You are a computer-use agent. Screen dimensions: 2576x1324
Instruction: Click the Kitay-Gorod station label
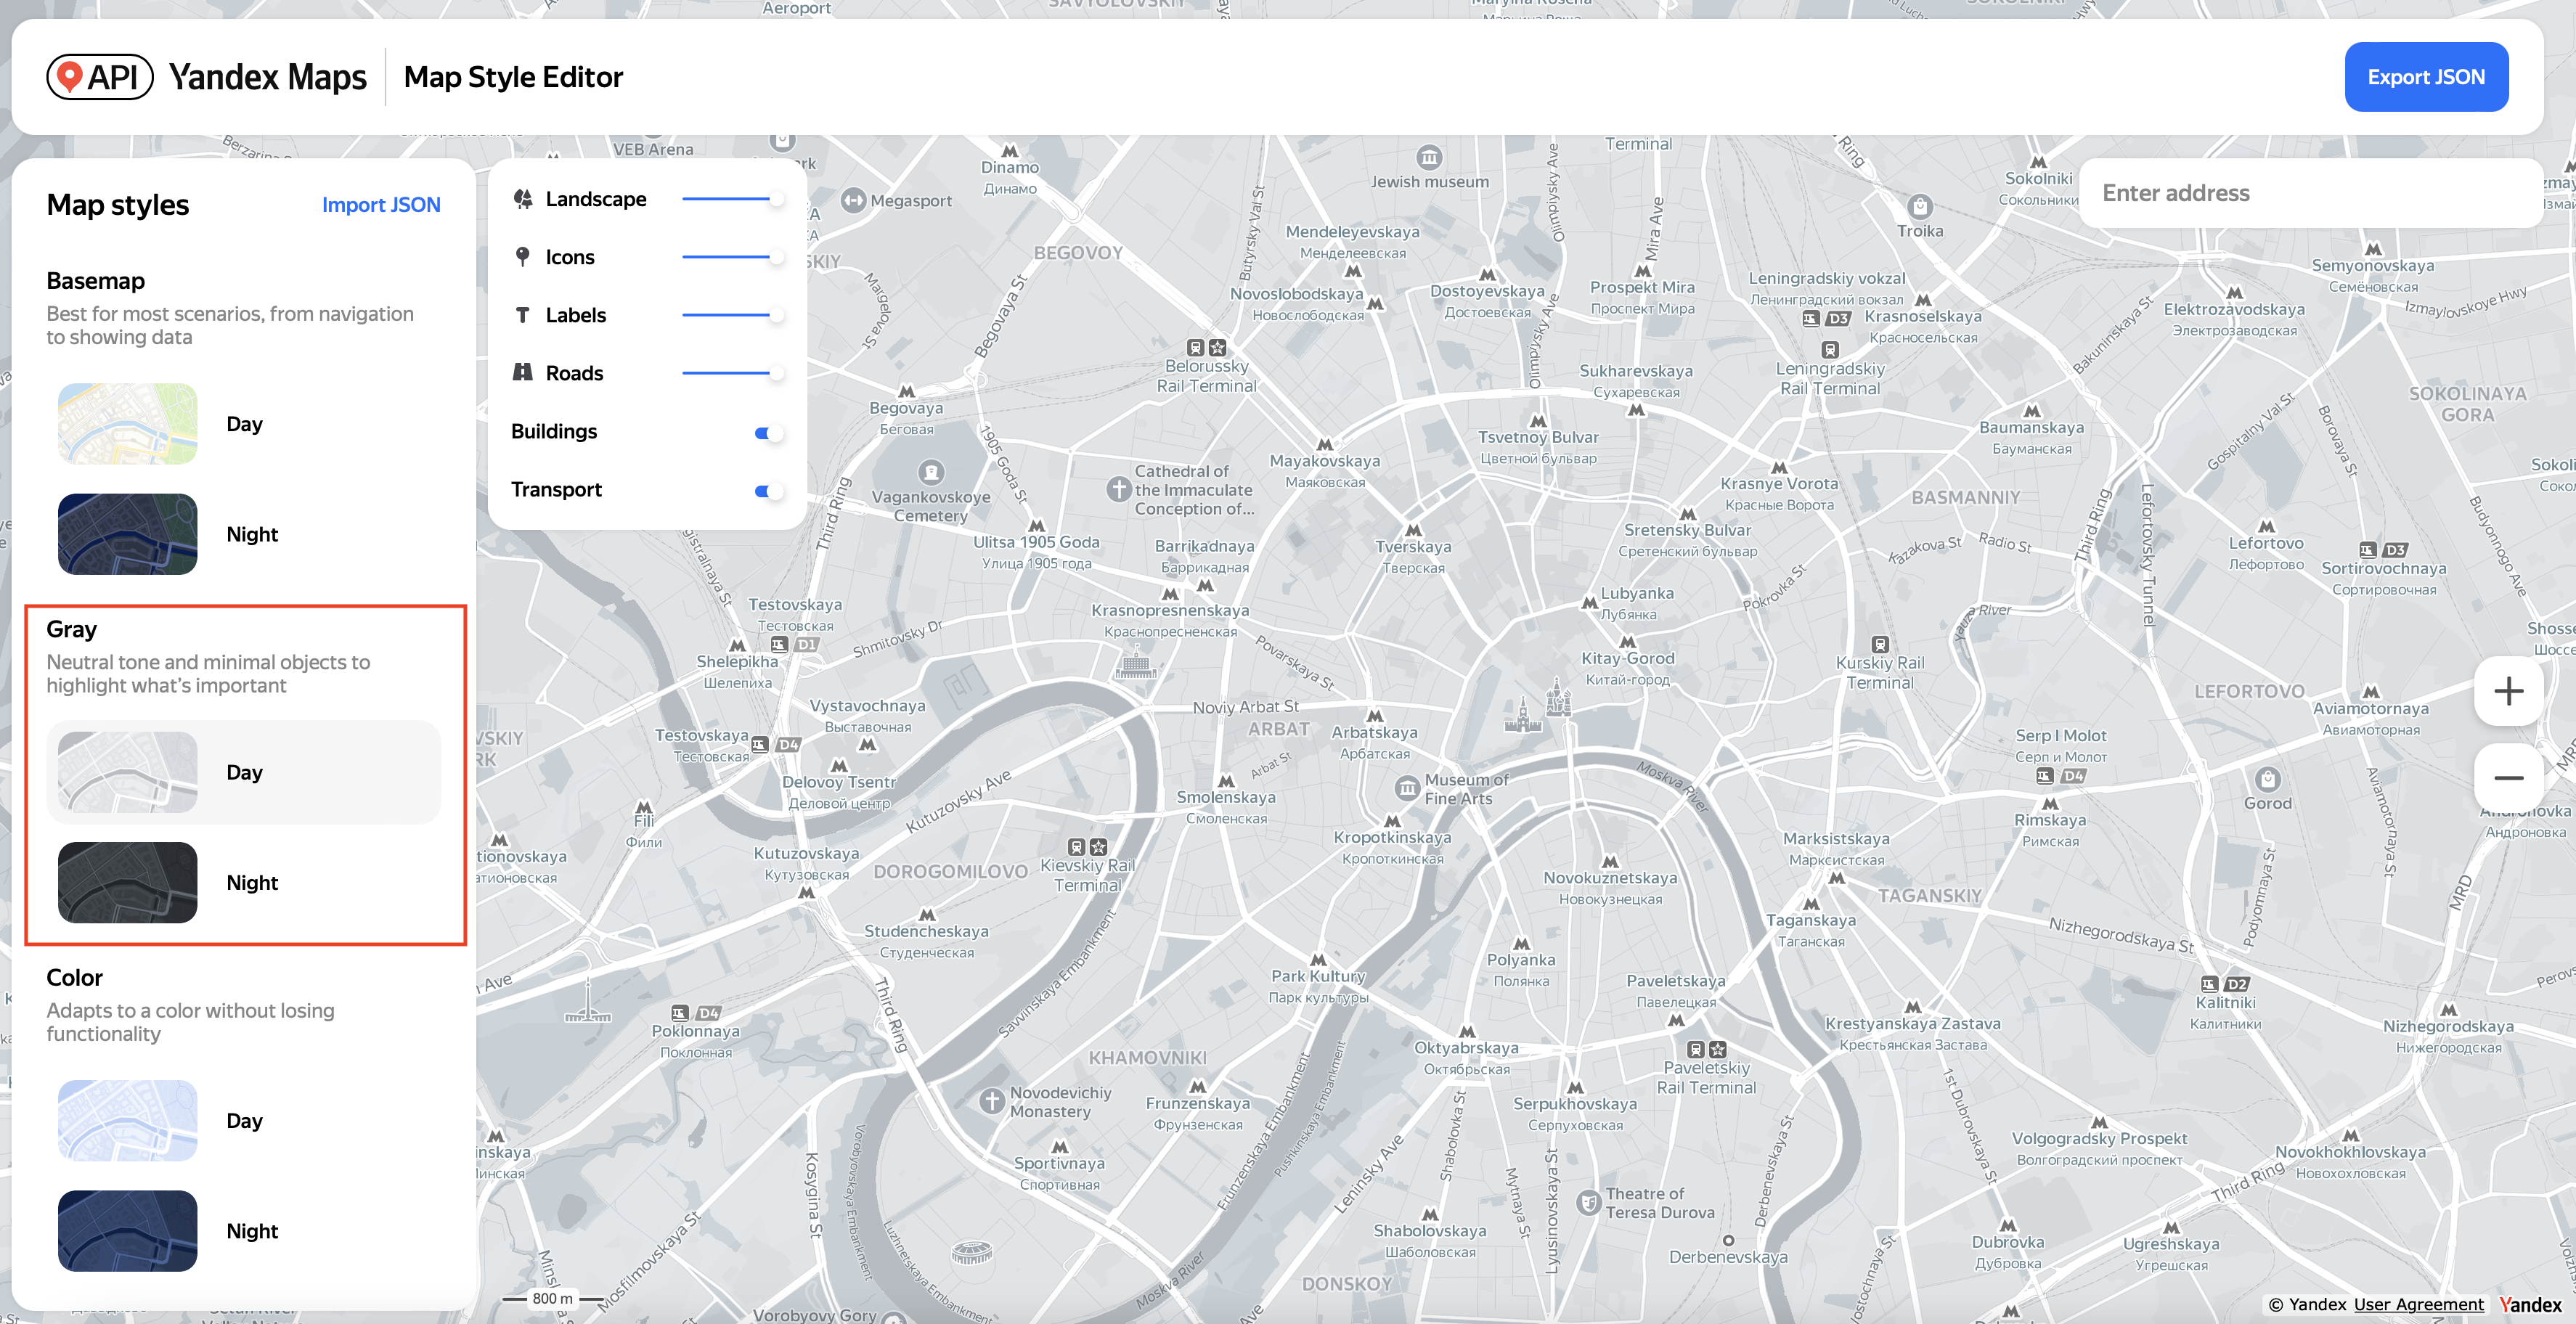pos(1627,658)
